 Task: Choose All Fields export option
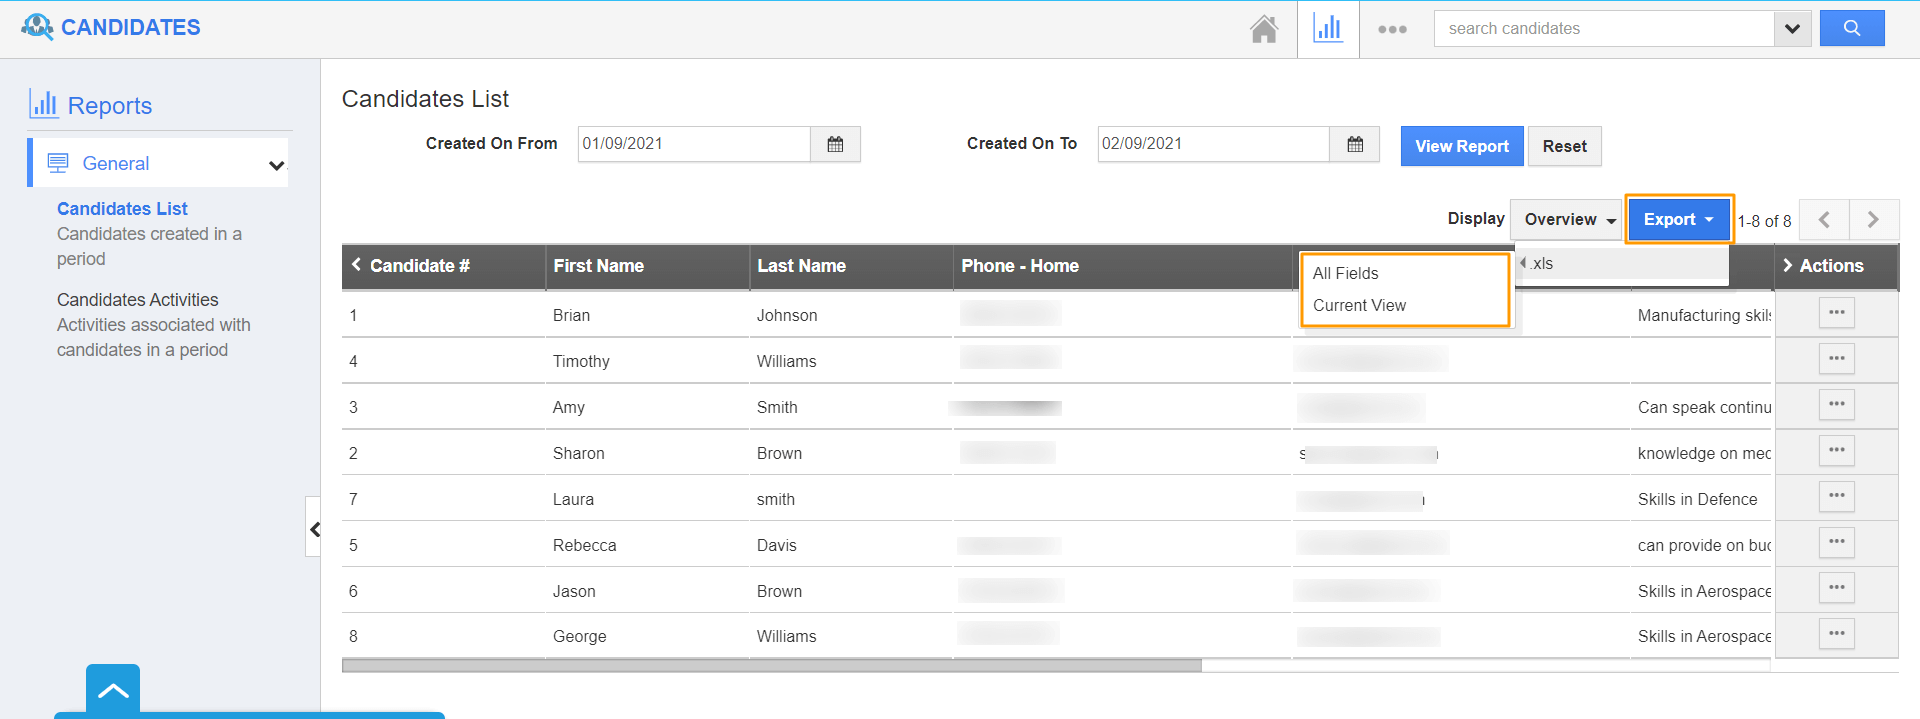point(1345,273)
